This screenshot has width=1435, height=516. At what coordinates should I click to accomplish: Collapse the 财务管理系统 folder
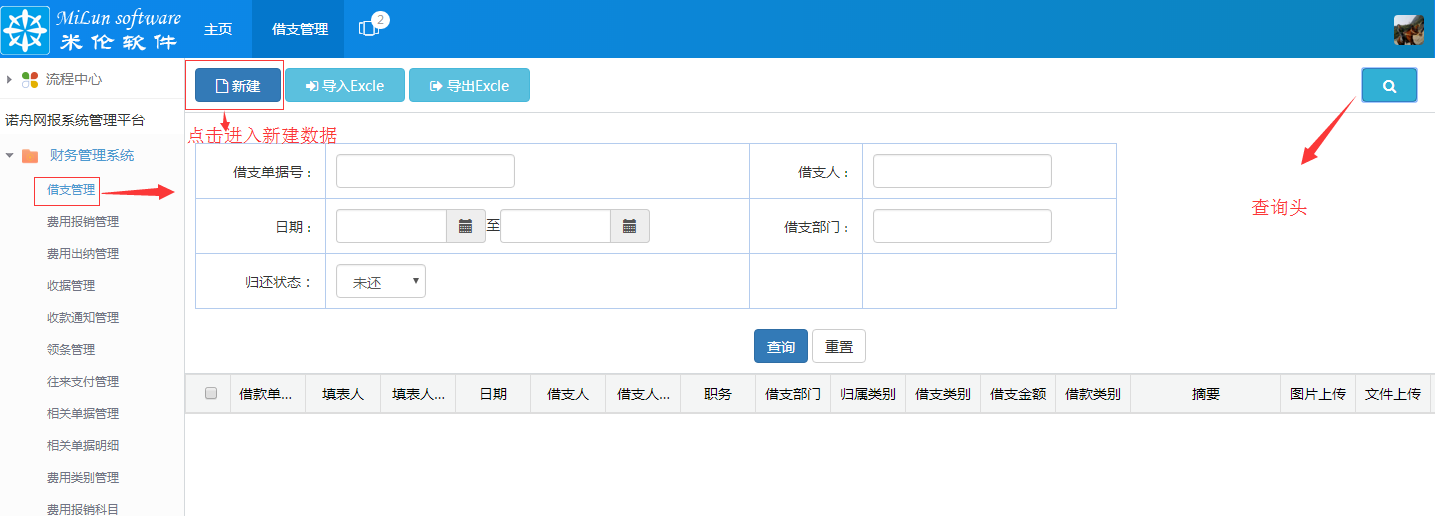(x=10, y=156)
